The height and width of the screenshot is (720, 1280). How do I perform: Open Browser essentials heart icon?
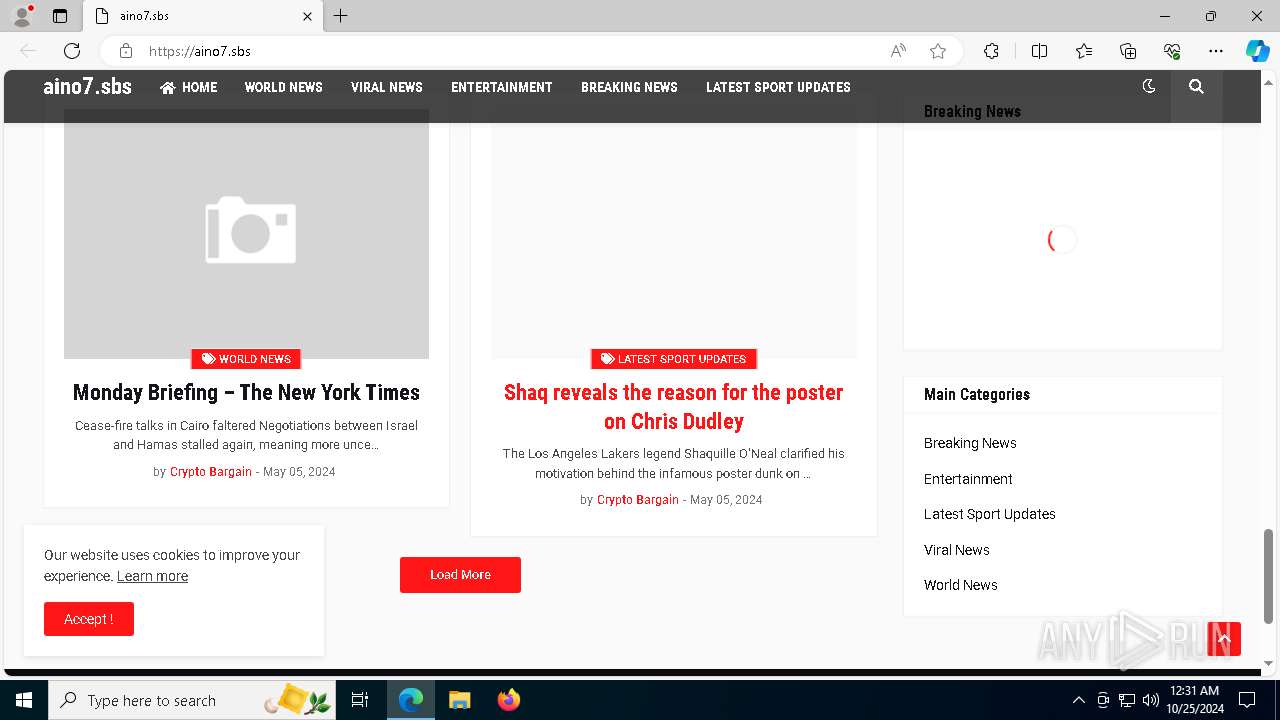click(x=1172, y=51)
